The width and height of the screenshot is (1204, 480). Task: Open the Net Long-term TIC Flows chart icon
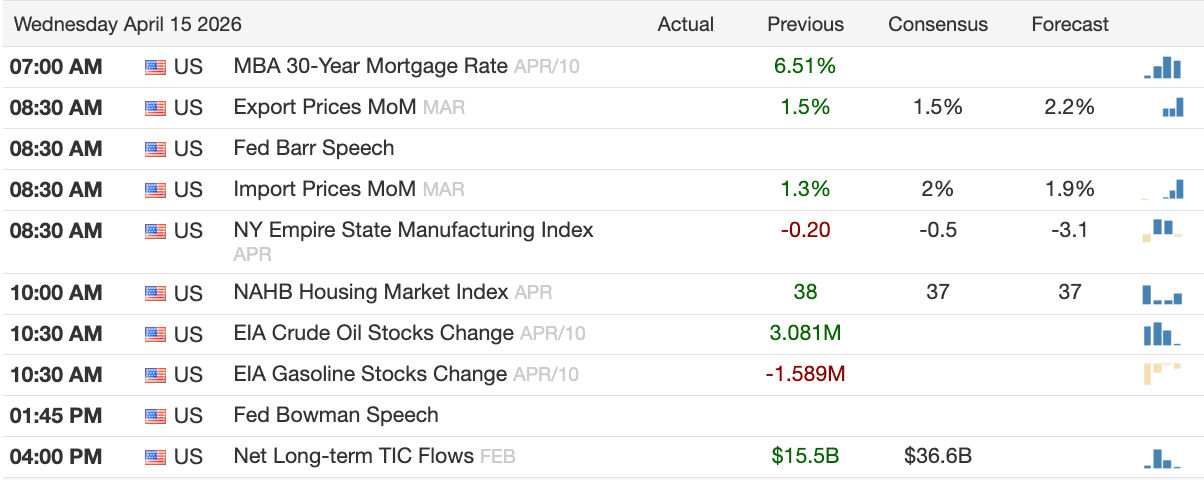click(x=1162, y=458)
